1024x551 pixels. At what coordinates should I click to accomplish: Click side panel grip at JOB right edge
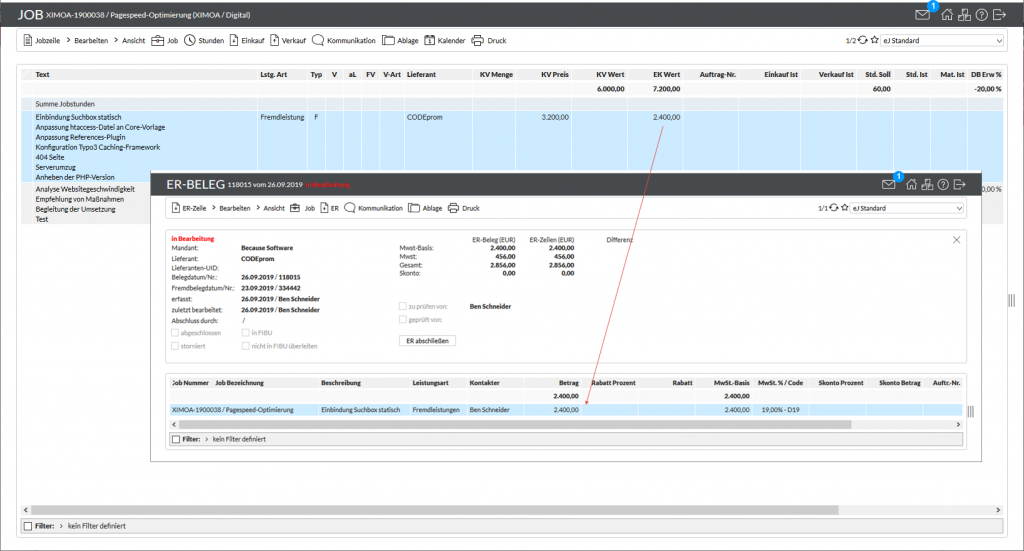(1012, 300)
